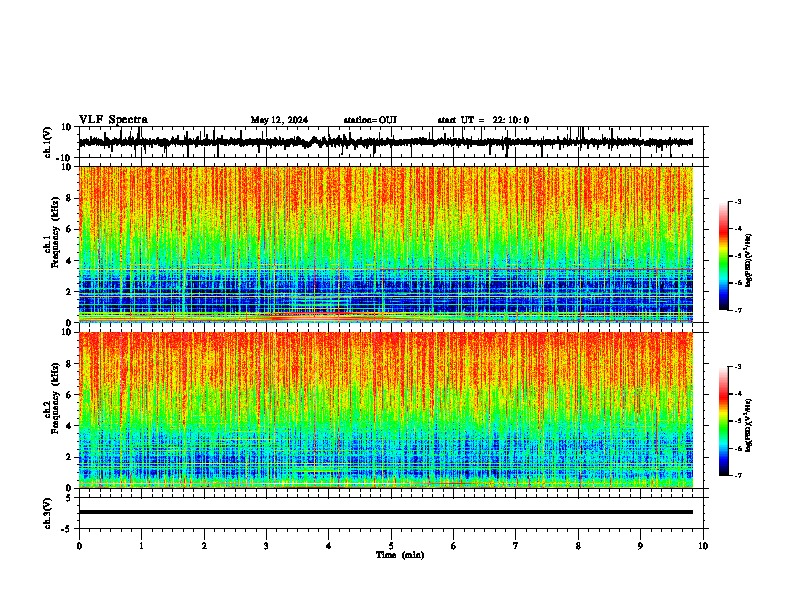Click inside the ch.1 spectrogram panel
This screenshot has width=792, height=612.
tap(385, 244)
